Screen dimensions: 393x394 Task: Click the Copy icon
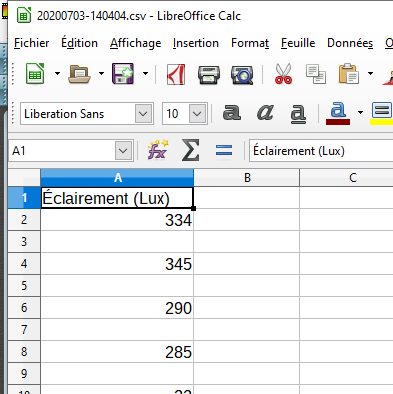pyautogui.click(x=316, y=74)
